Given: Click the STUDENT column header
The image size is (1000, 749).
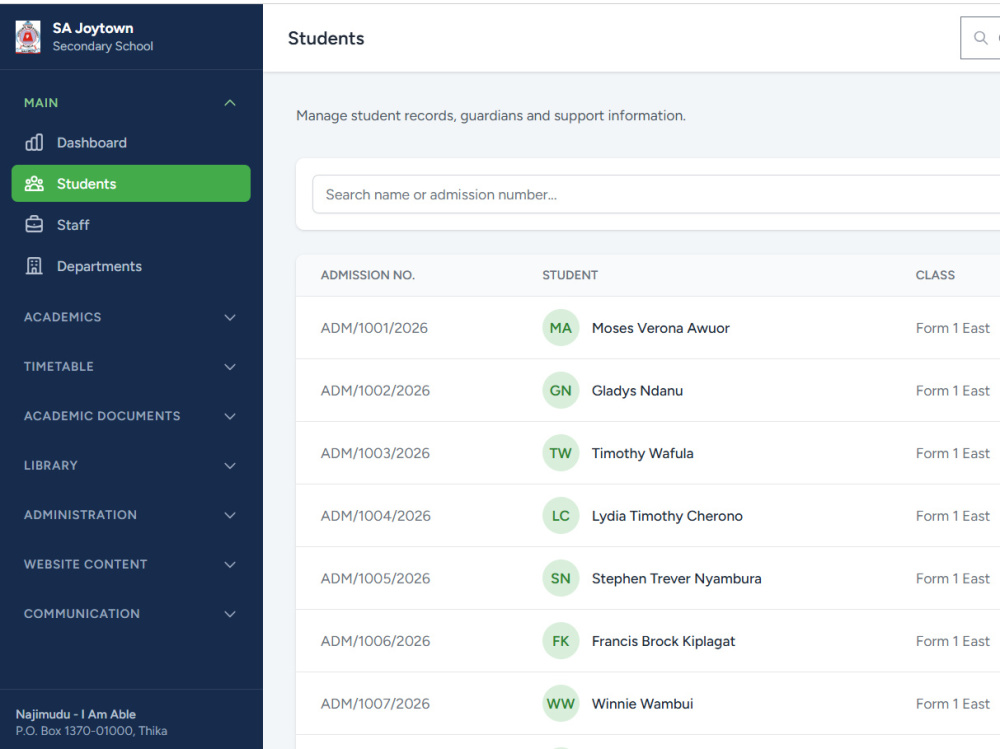Looking at the screenshot, I should coord(570,275).
